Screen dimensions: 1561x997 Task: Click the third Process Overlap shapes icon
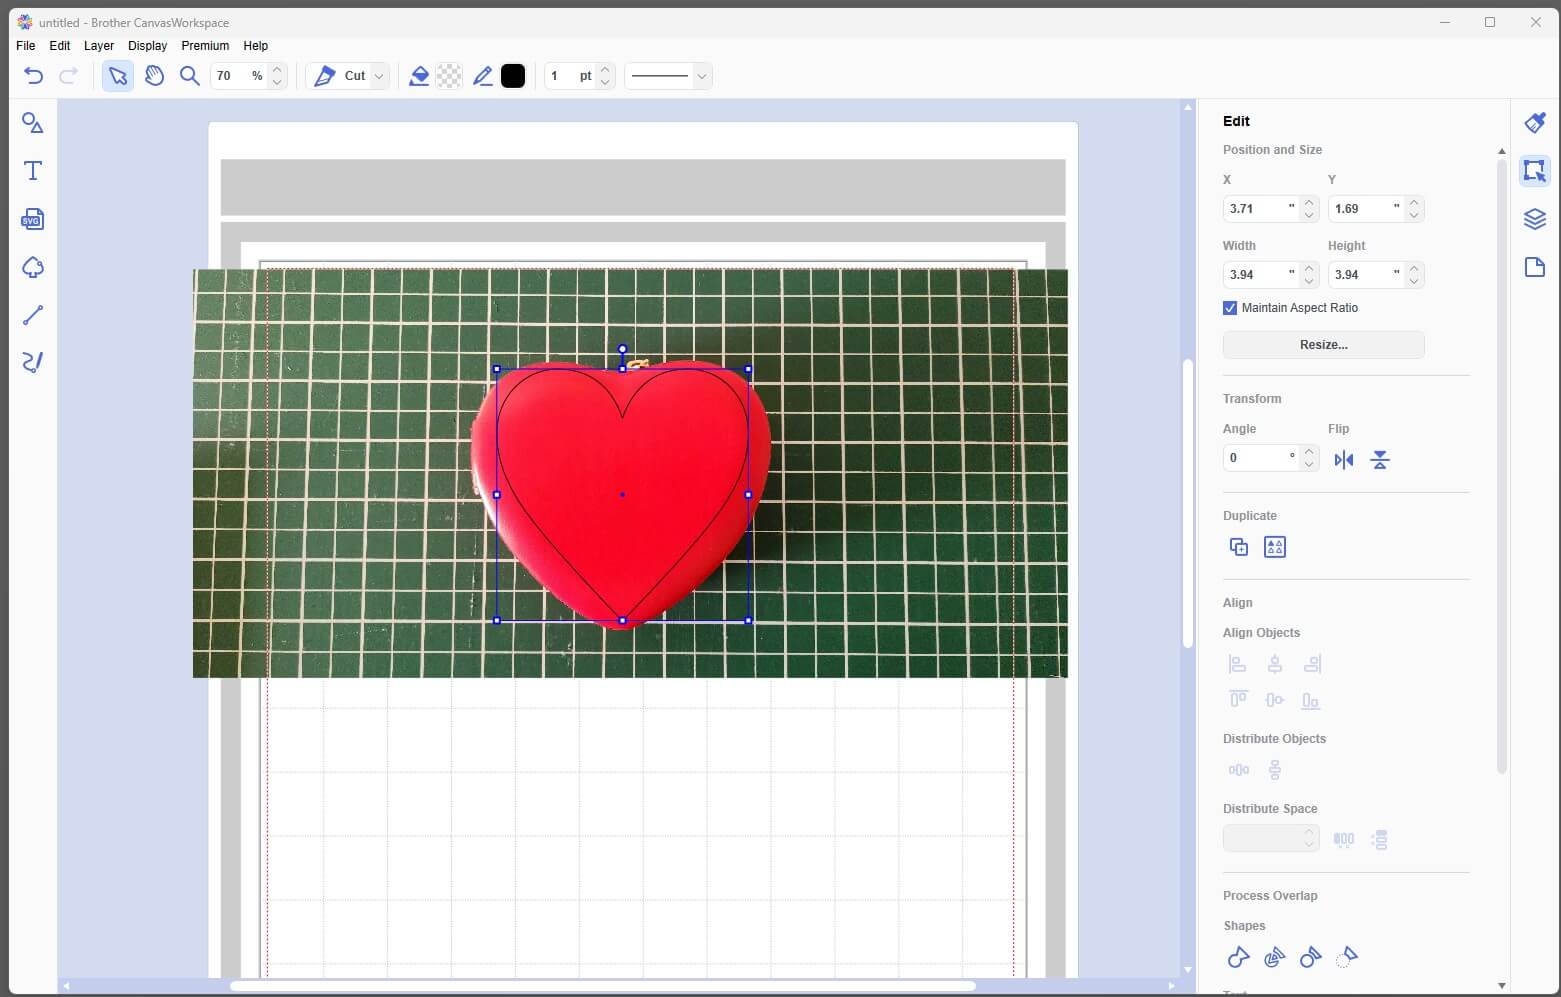[x=1310, y=957]
